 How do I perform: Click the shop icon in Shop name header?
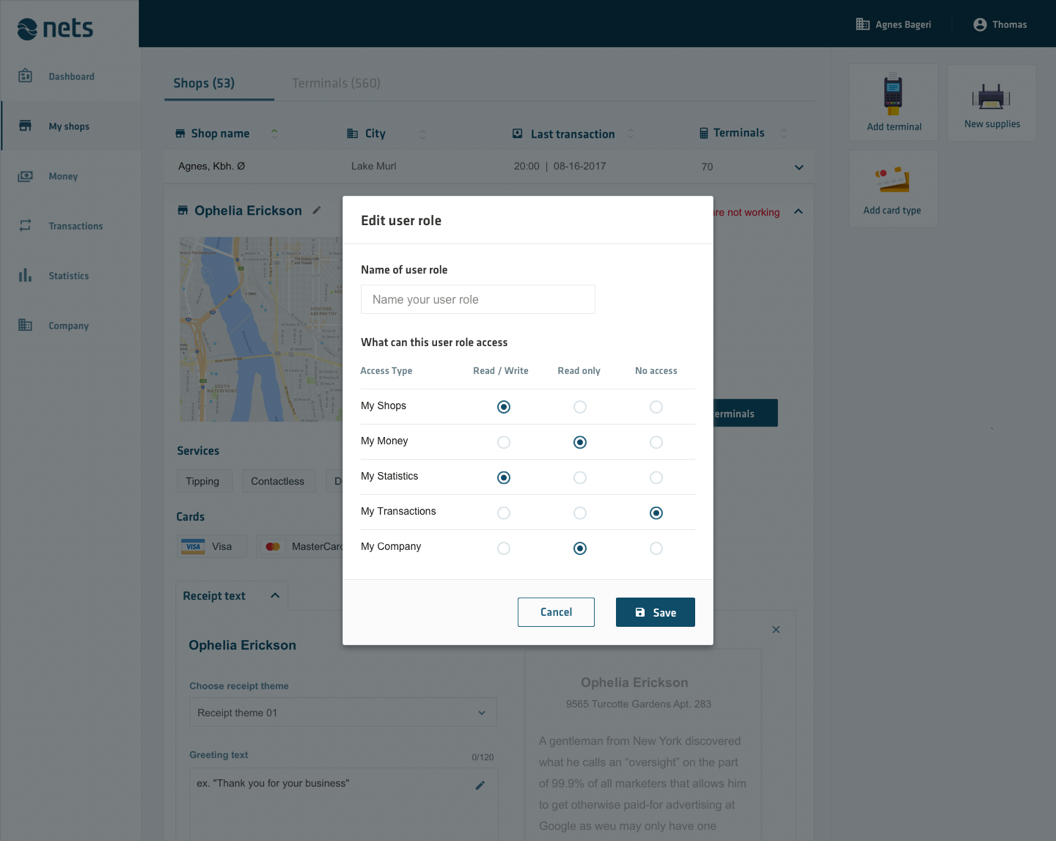tap(180, 133)
